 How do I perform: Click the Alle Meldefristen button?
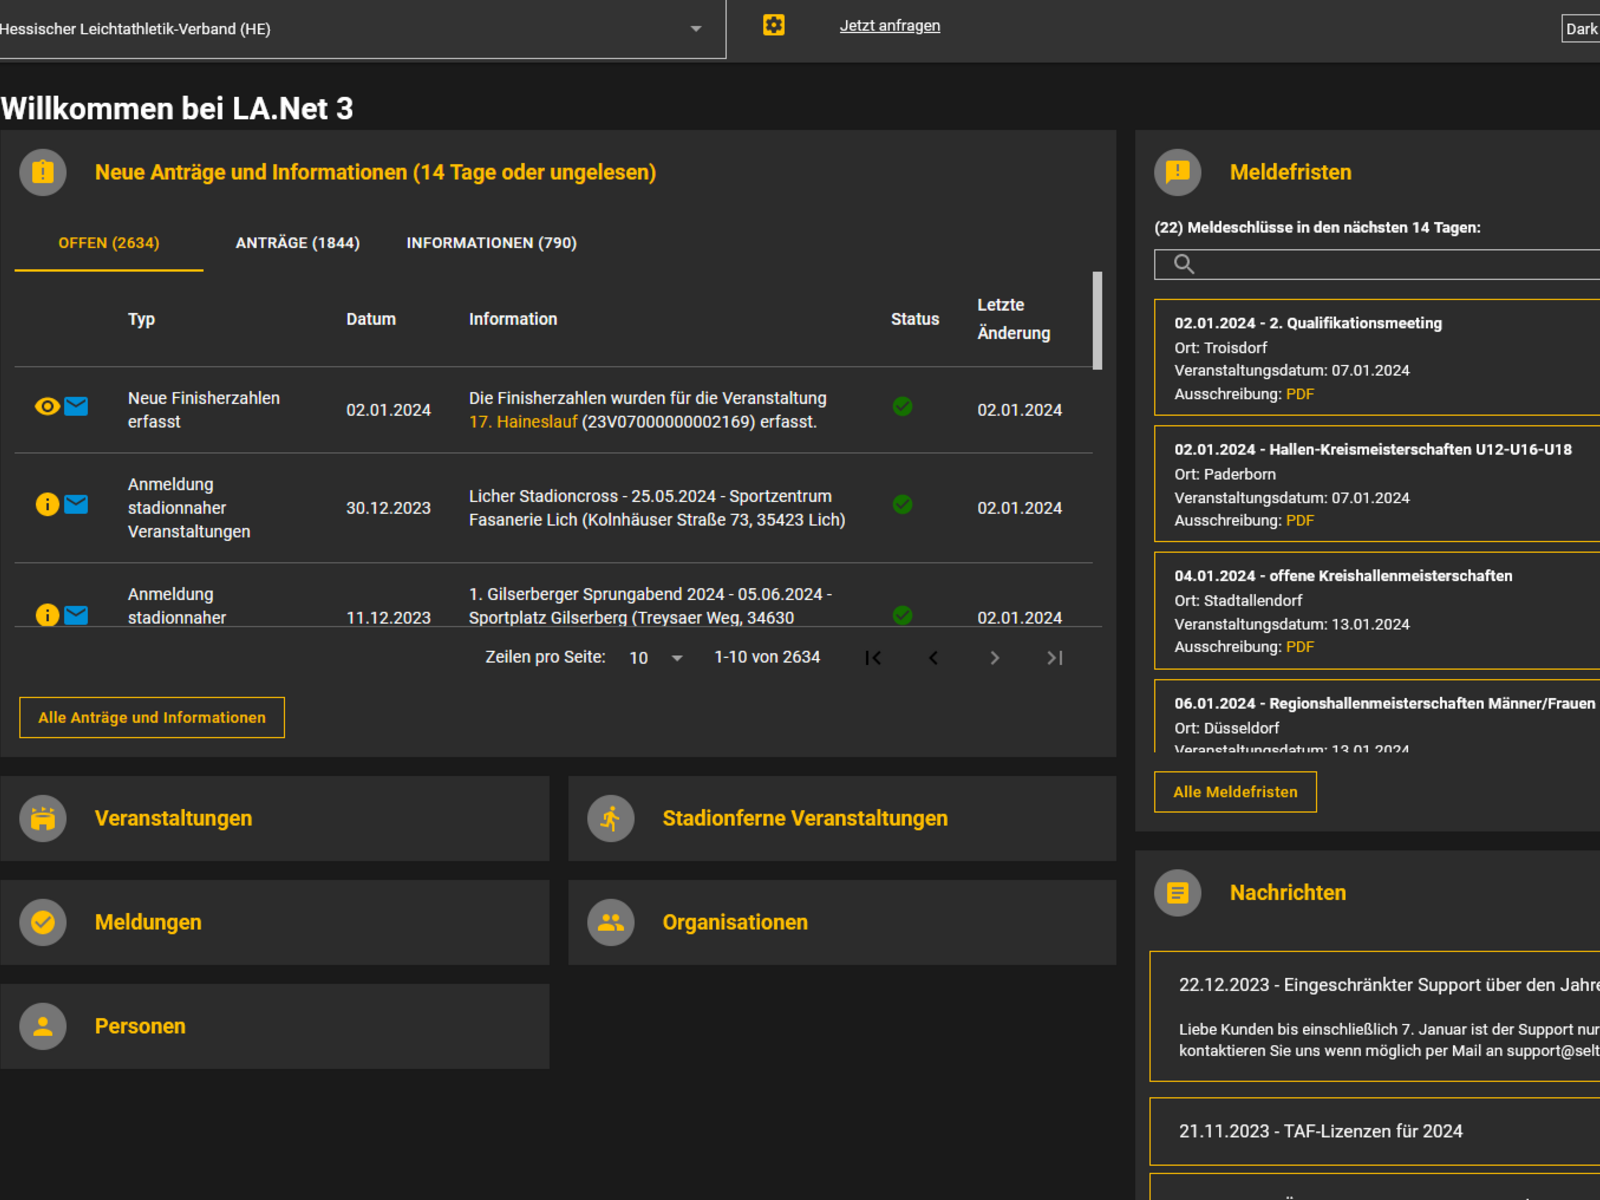pyautogui.click(x=1235, y=792)
